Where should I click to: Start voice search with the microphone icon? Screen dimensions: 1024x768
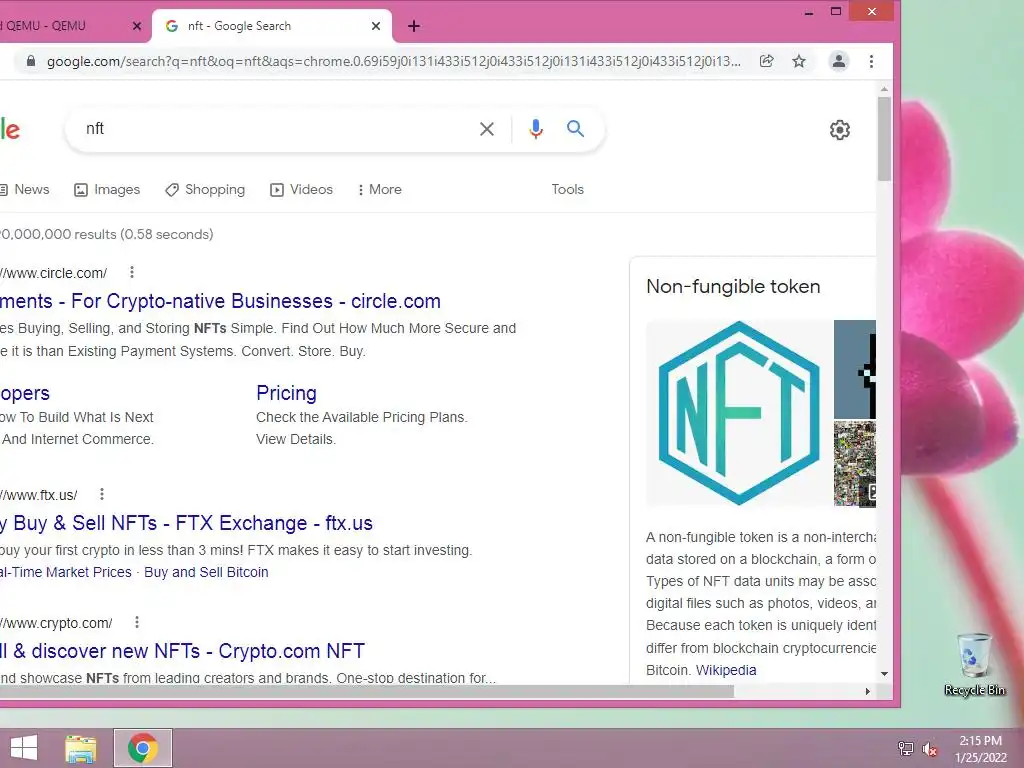click(x=536, y=129)
